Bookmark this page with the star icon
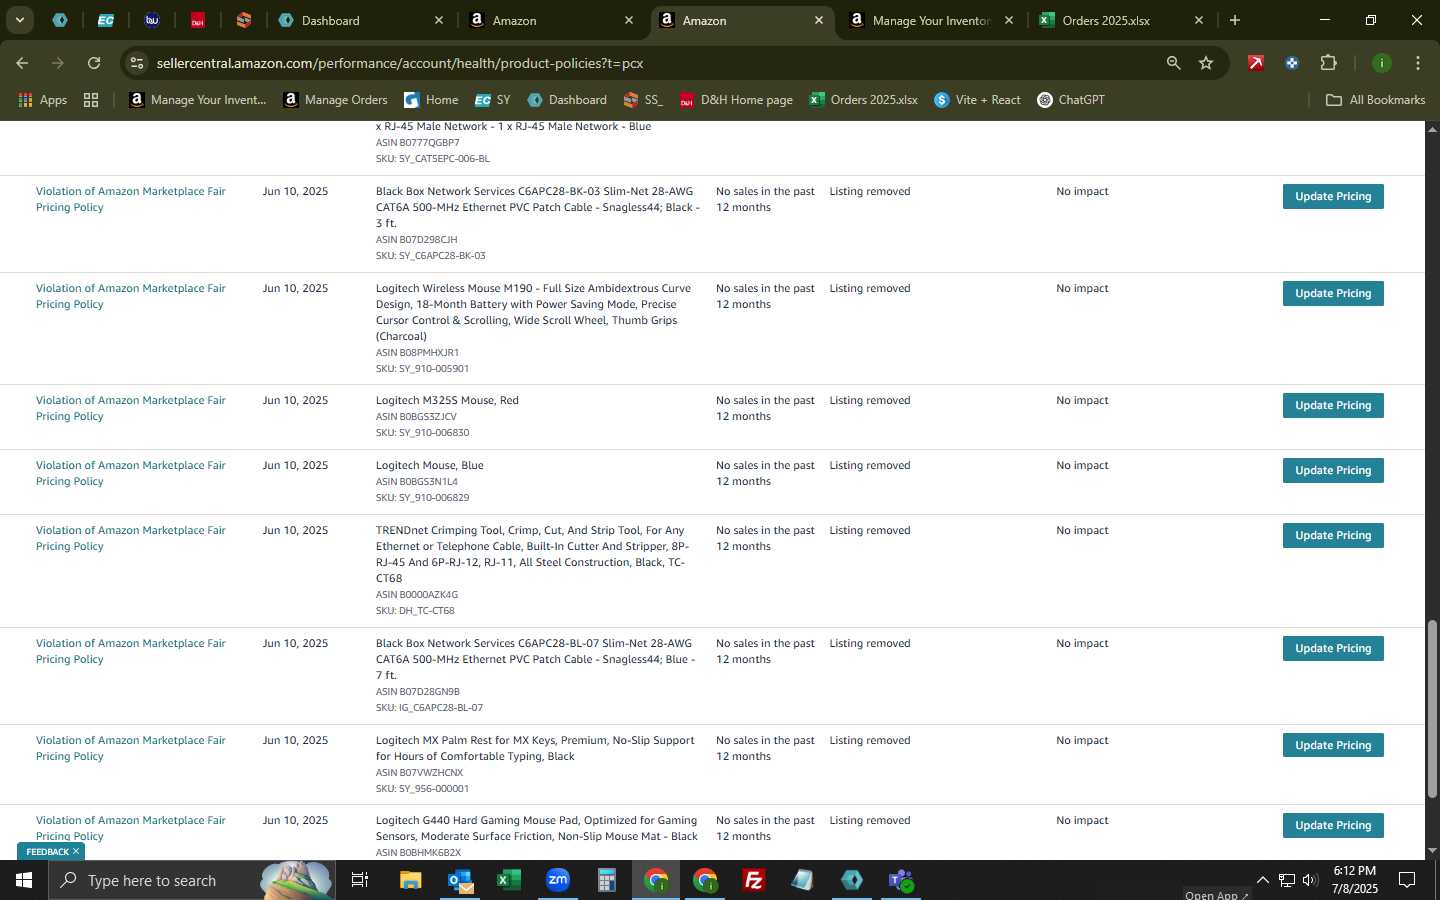The width and height of the screenshot is (1440, 900). point(1206,63)
